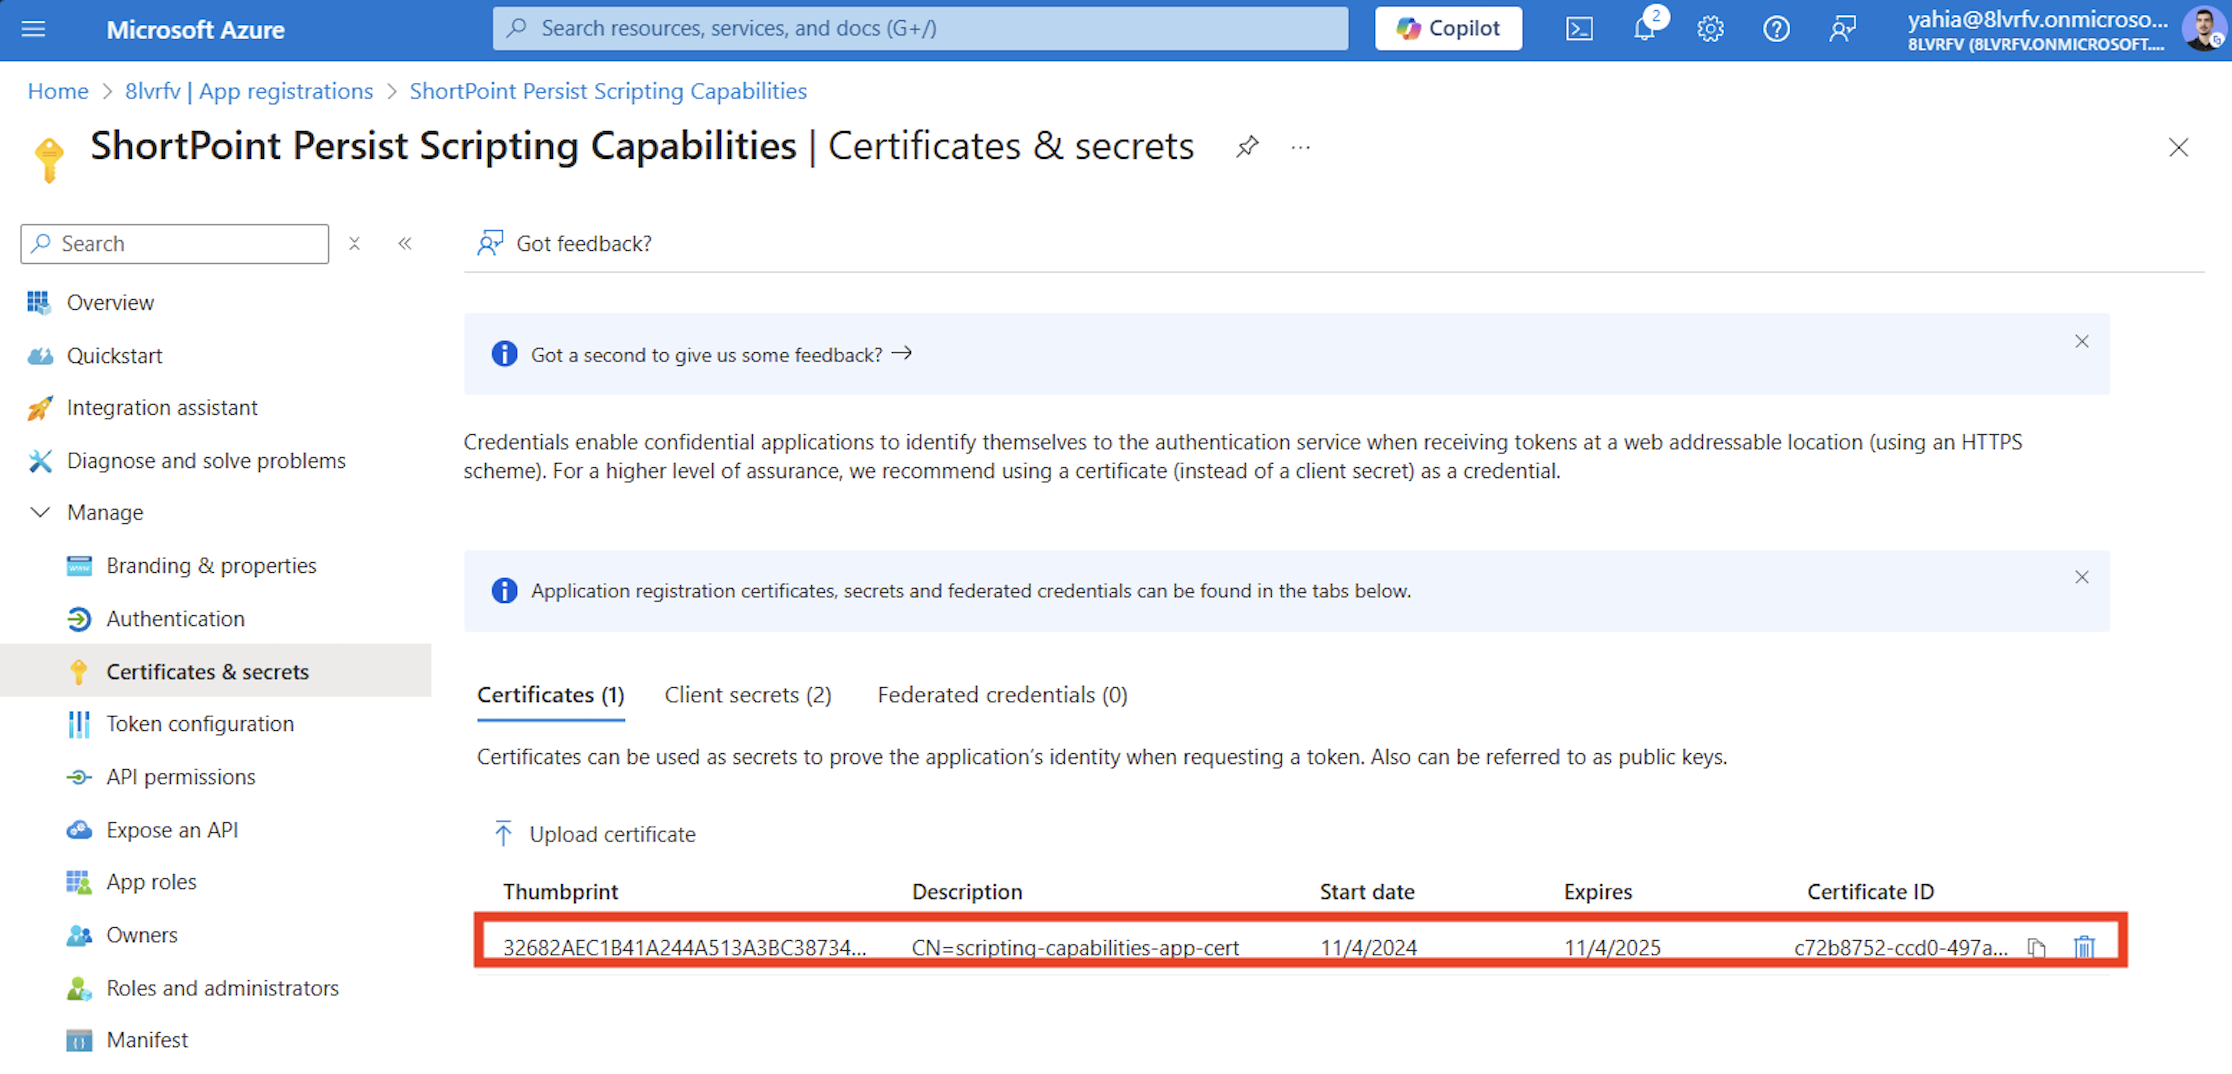
Task: Focus the global search resources box
Action: (x=920, y=28)
